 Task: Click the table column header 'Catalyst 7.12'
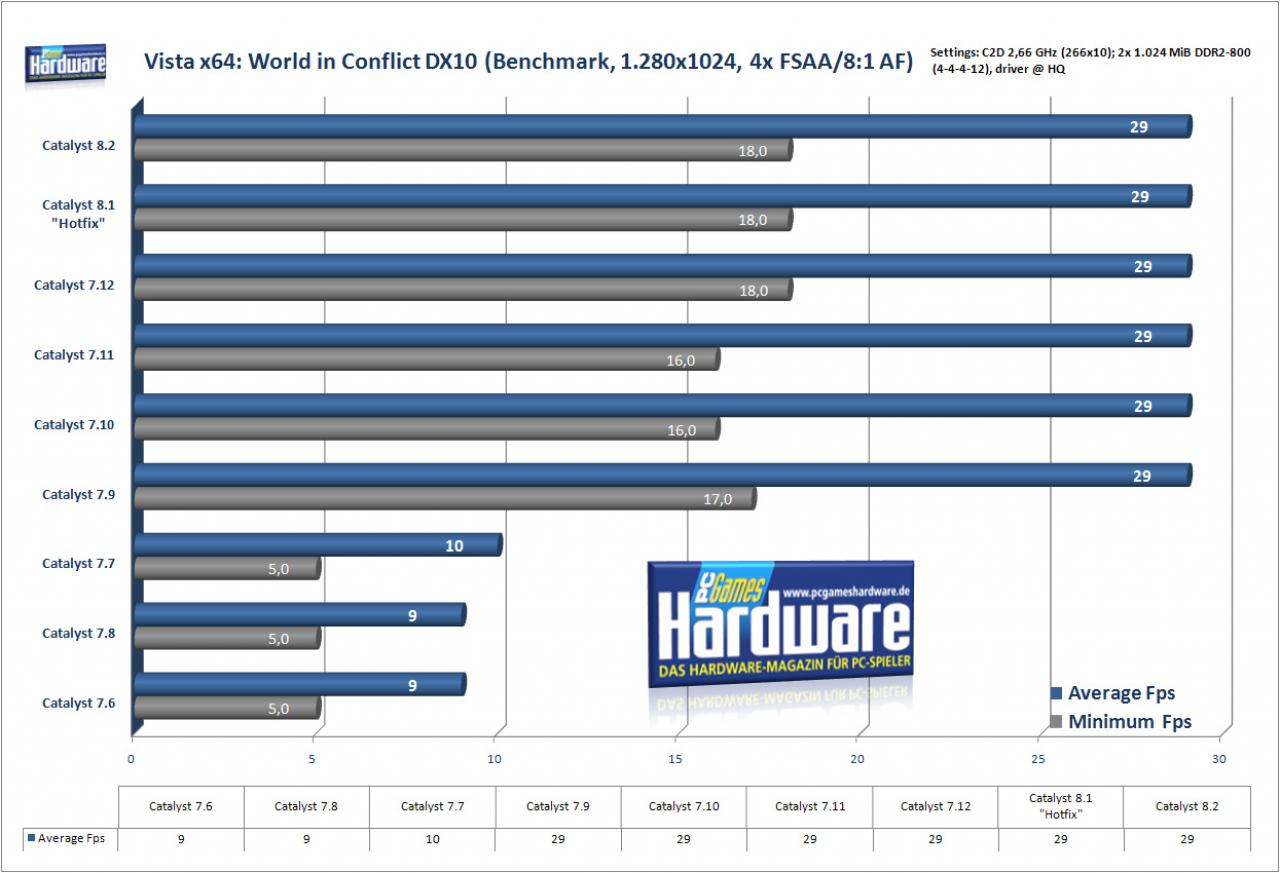point(935,806)
